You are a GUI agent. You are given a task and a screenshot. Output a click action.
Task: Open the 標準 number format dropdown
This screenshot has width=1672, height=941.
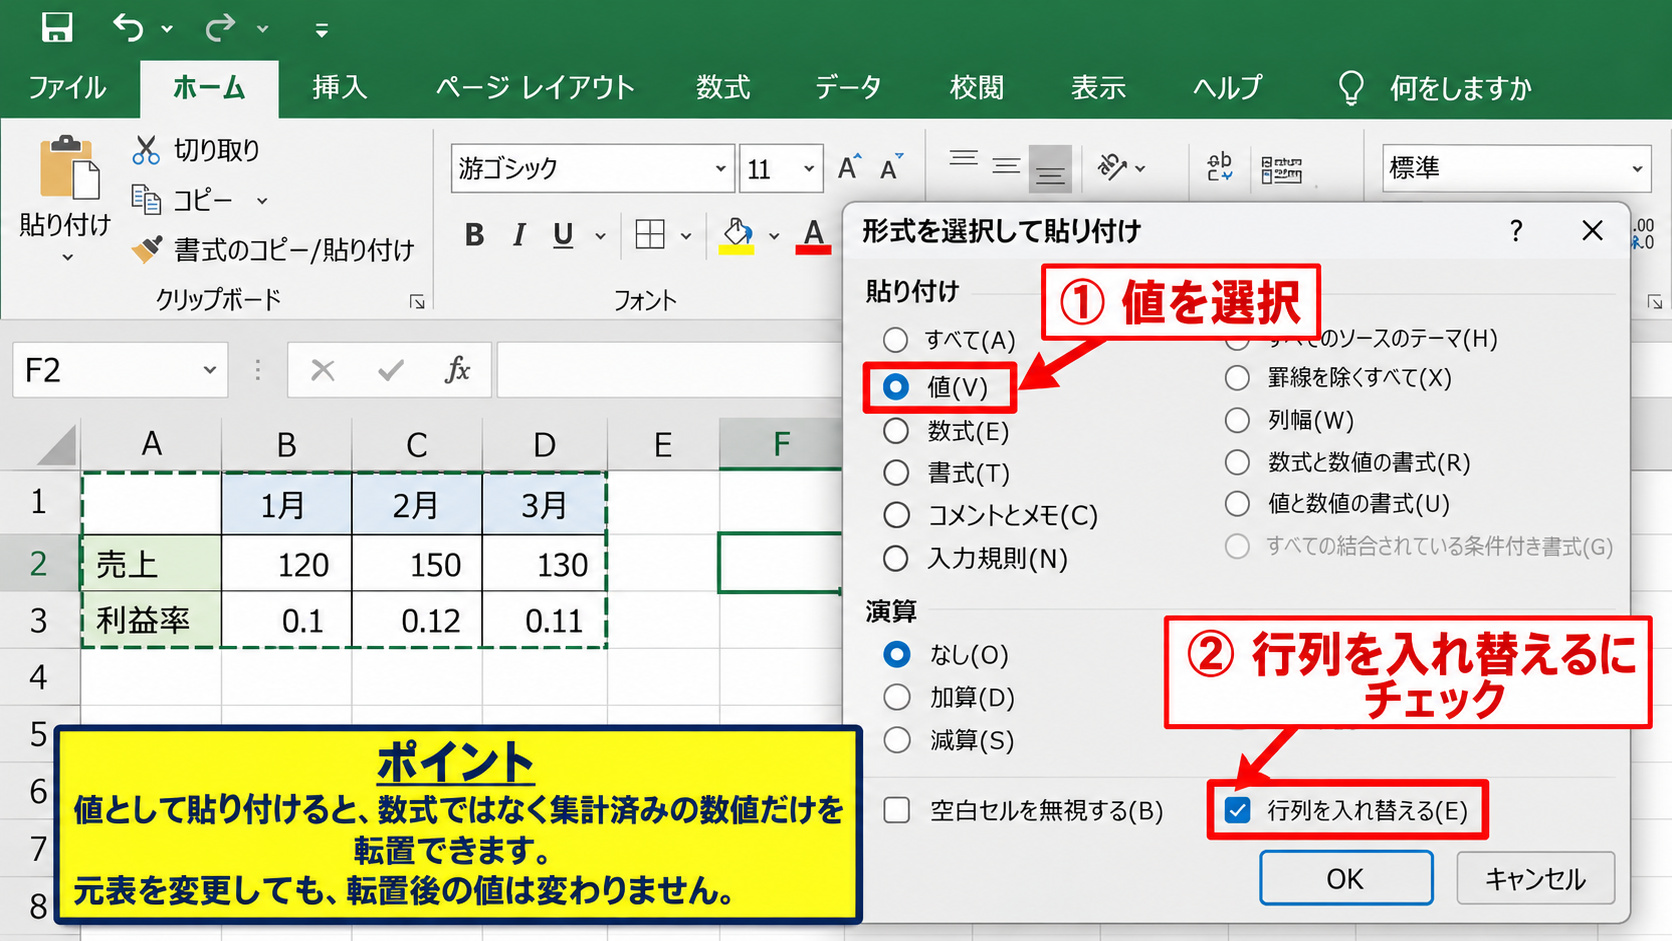pyautogui.click(x=1637, y=169)
